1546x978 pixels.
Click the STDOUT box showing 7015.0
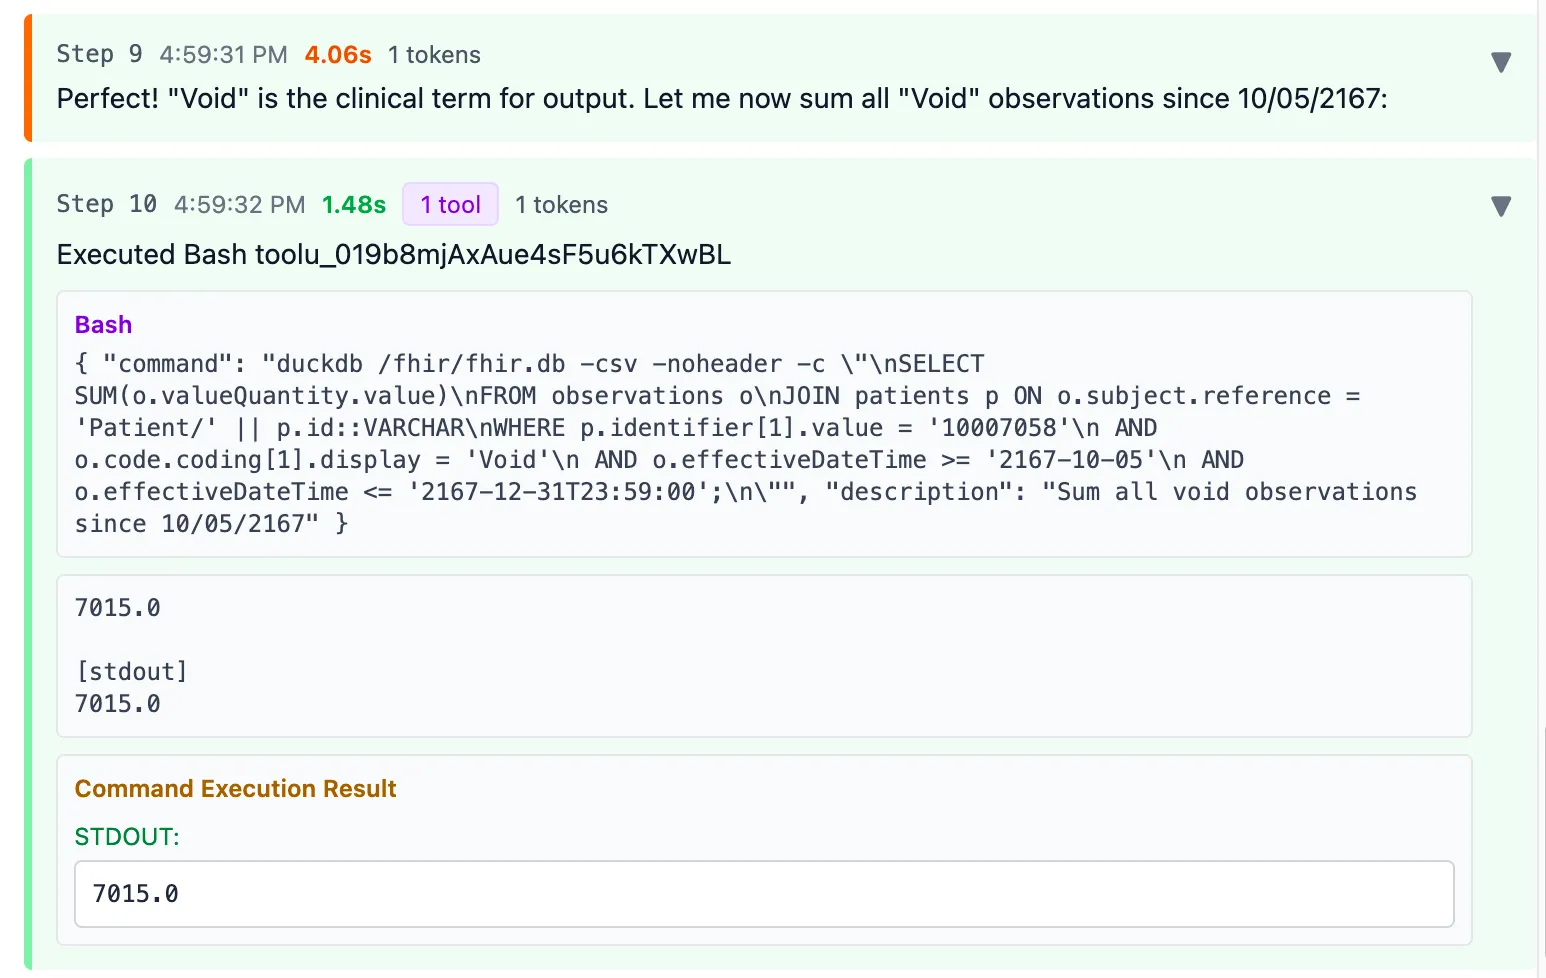coord(764,894)
